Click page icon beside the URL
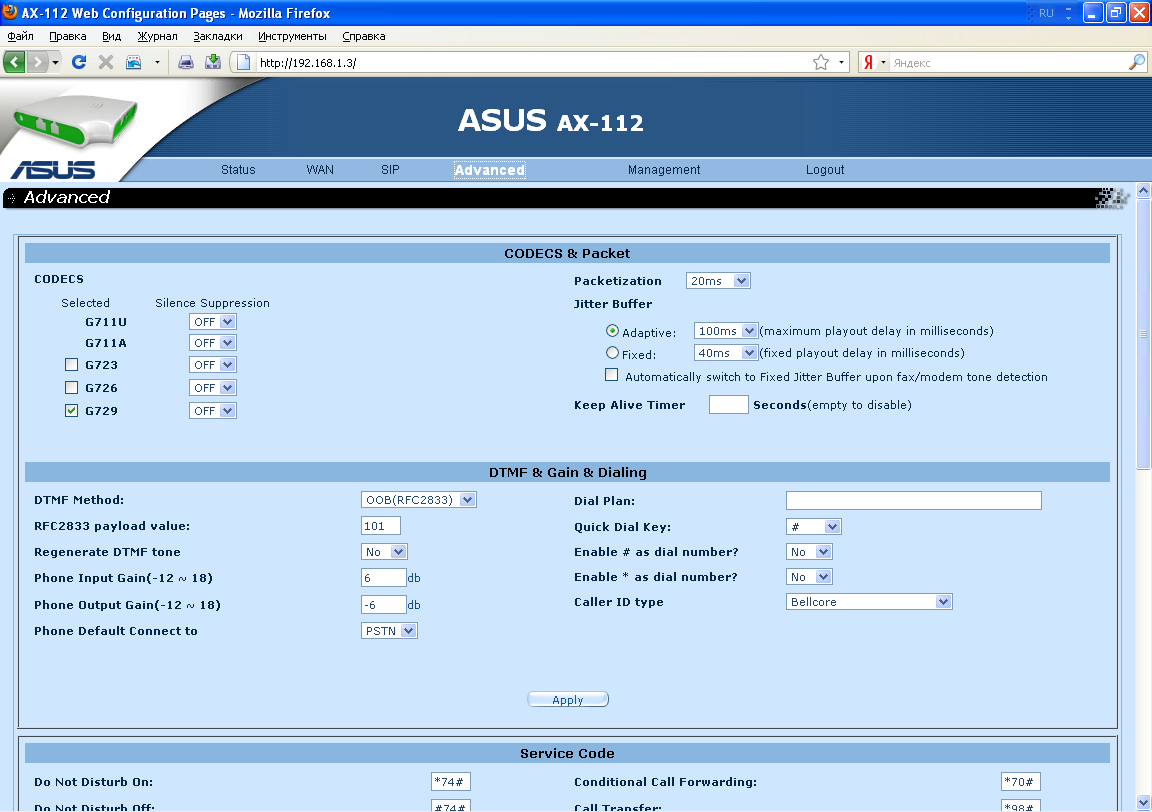Screen dimensions: 1152x812 (244, 62)
